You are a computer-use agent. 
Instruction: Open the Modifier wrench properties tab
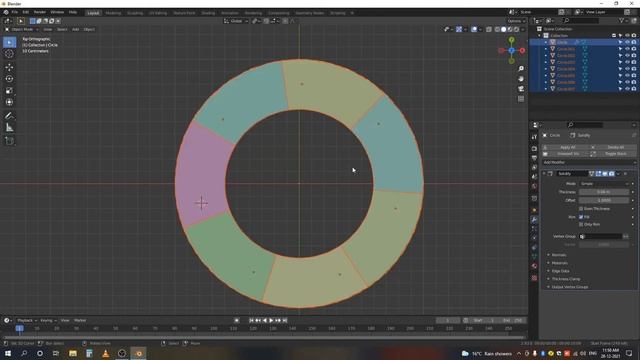(534, 220)
